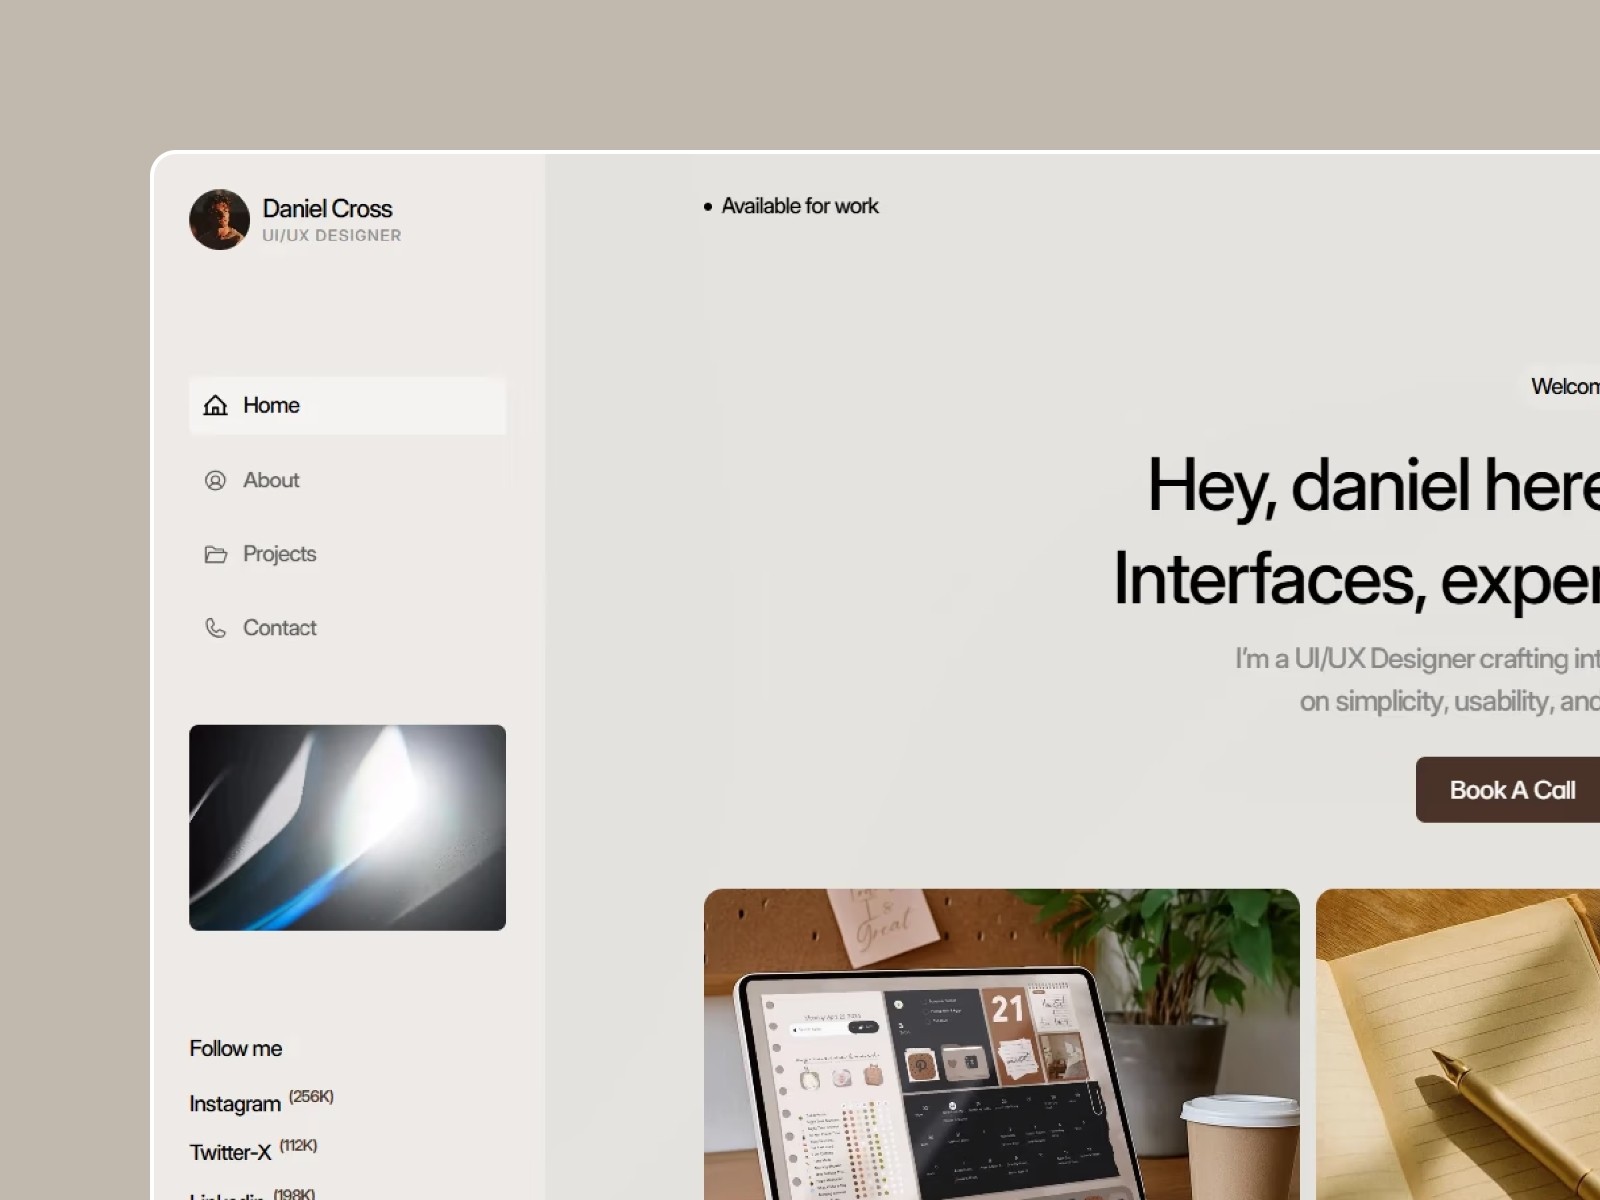Open the Instagram profile link
This screenshot has height=1200, width=1600.
click(x=235, y=1104)
